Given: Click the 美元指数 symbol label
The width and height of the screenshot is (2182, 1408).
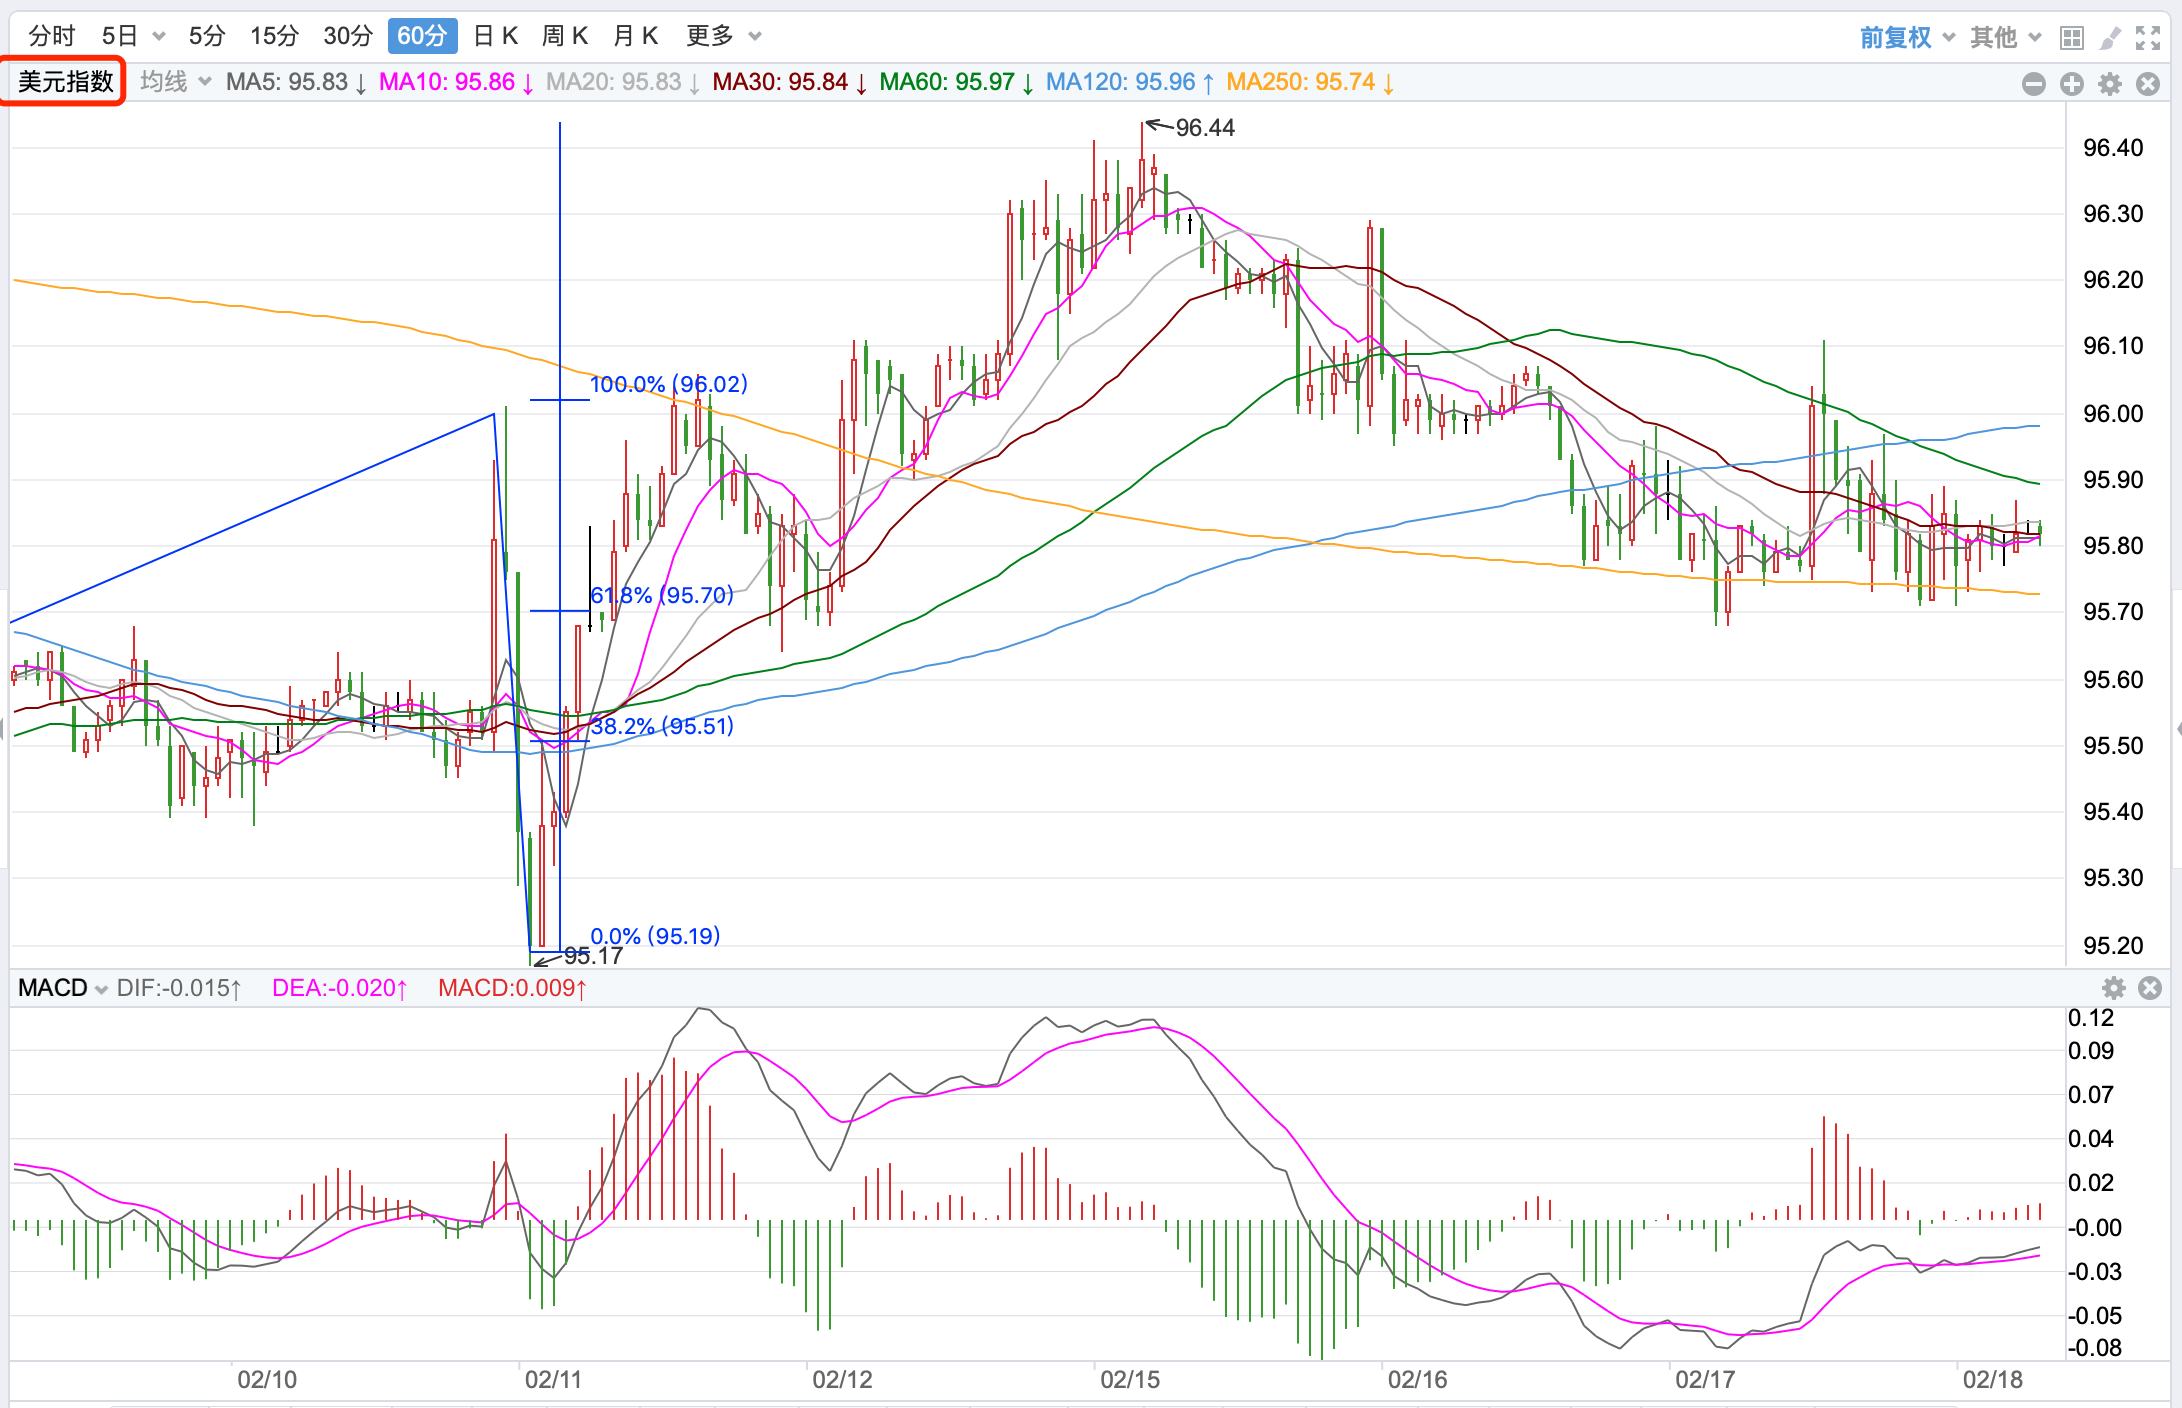Looking at the screenshot, I should pos(65,81).
